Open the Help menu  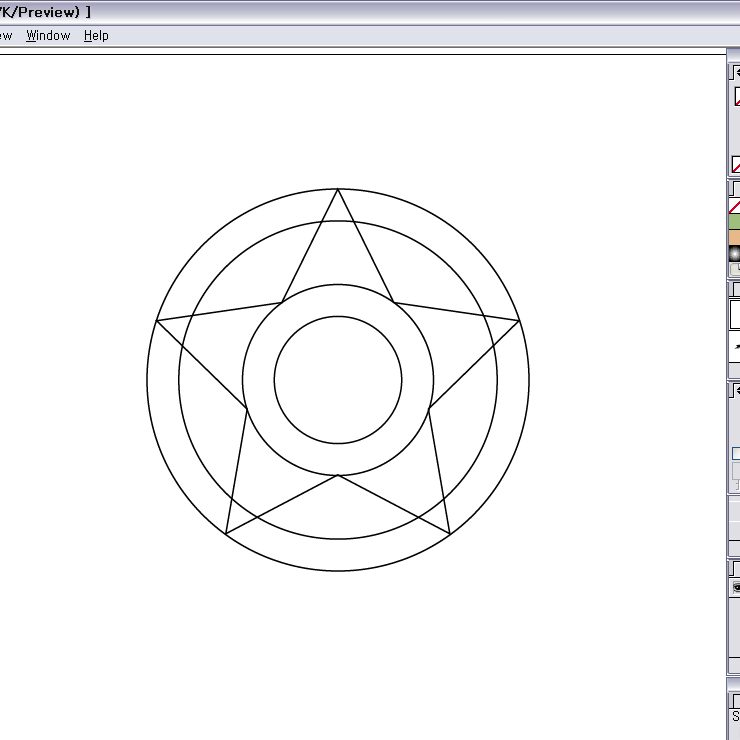(x=96, y=35)
